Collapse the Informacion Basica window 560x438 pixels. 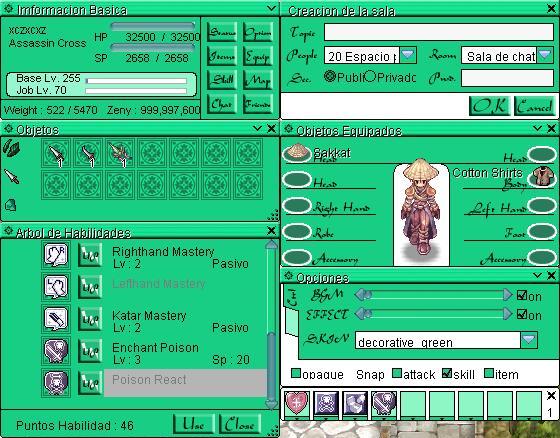271,8
